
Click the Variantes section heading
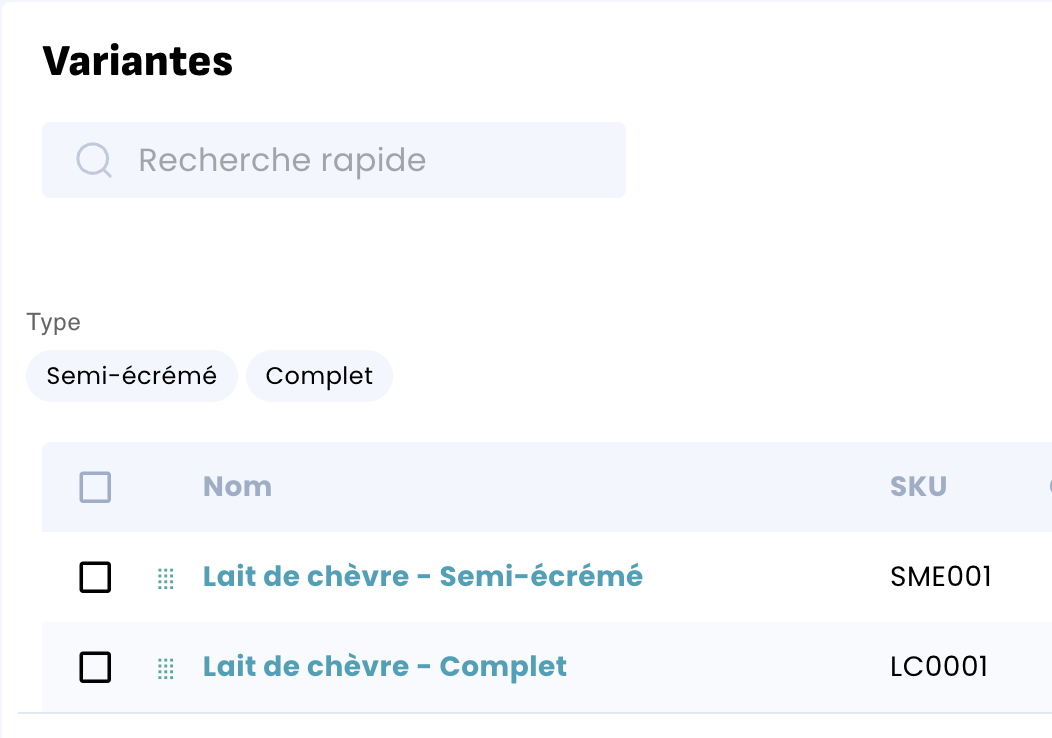pos(138,61)
